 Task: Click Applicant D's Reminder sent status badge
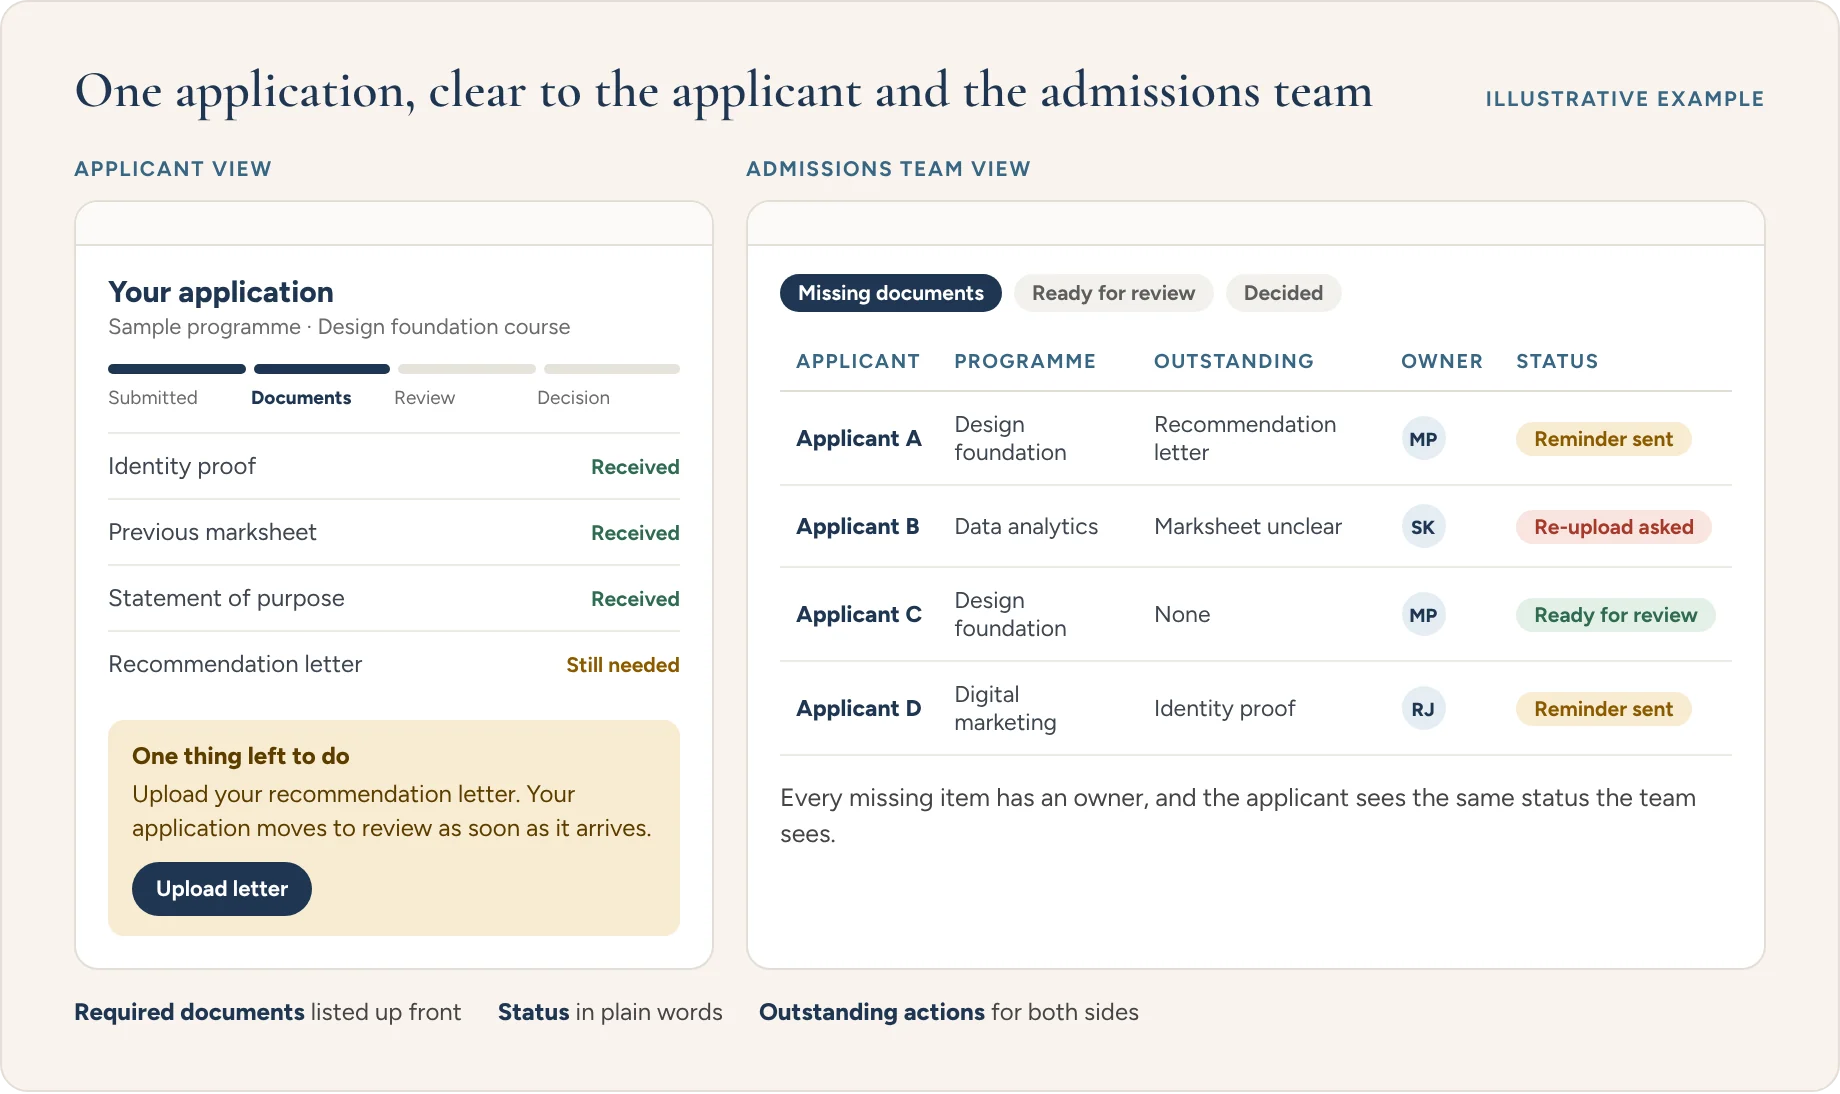pos(1603,709)
